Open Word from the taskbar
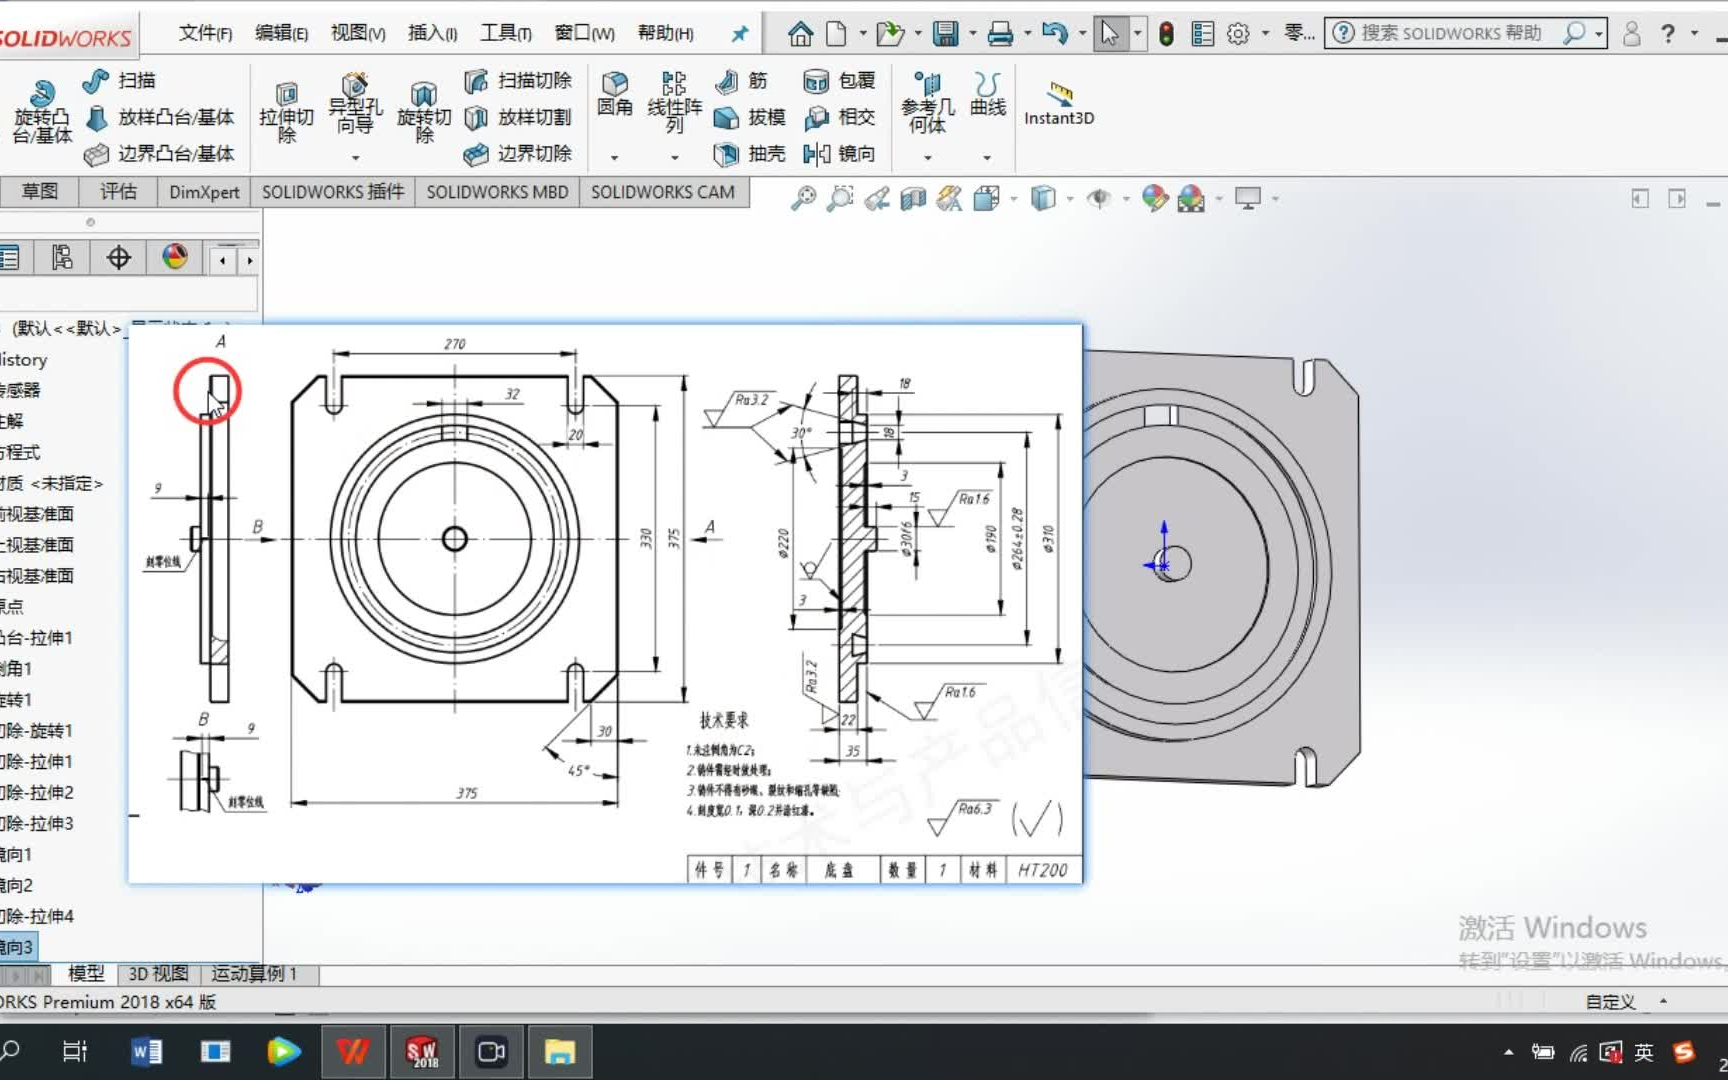The height and width of the screenshot is (1080, 1728). [146, 1052]
